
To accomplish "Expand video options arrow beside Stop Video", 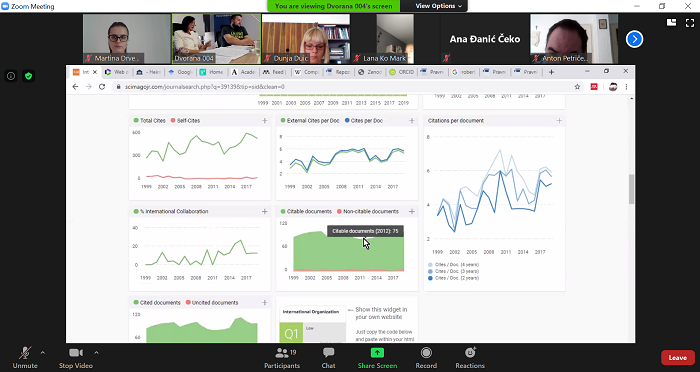I will tap(96, 353).
